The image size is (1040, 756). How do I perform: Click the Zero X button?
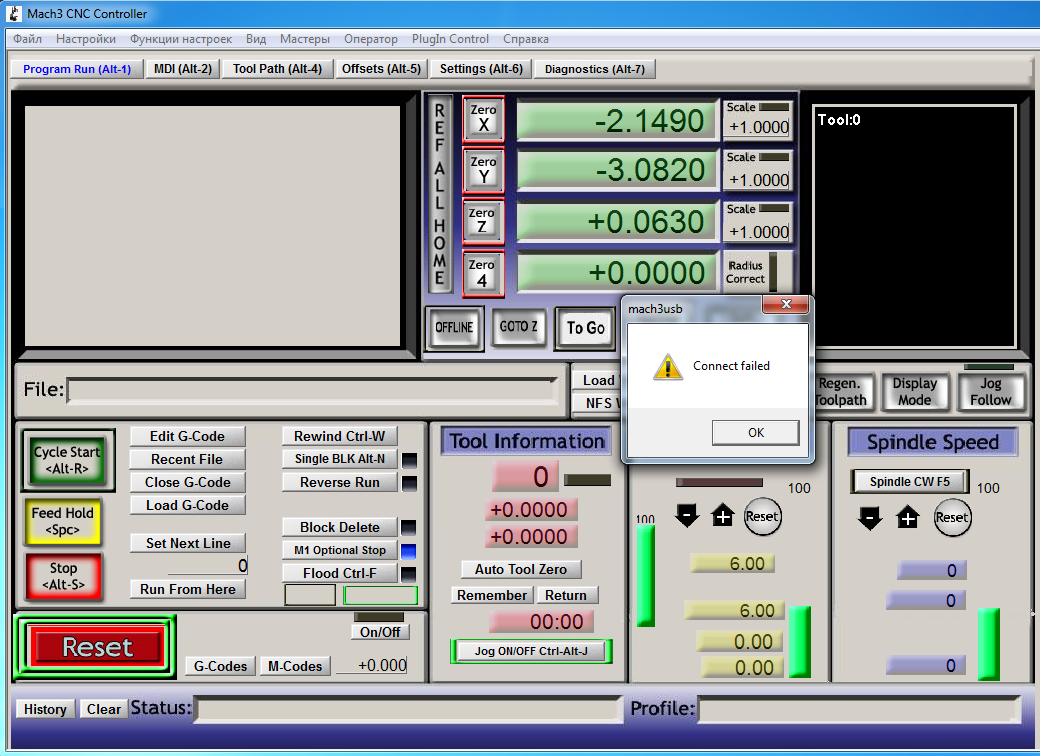484,119
